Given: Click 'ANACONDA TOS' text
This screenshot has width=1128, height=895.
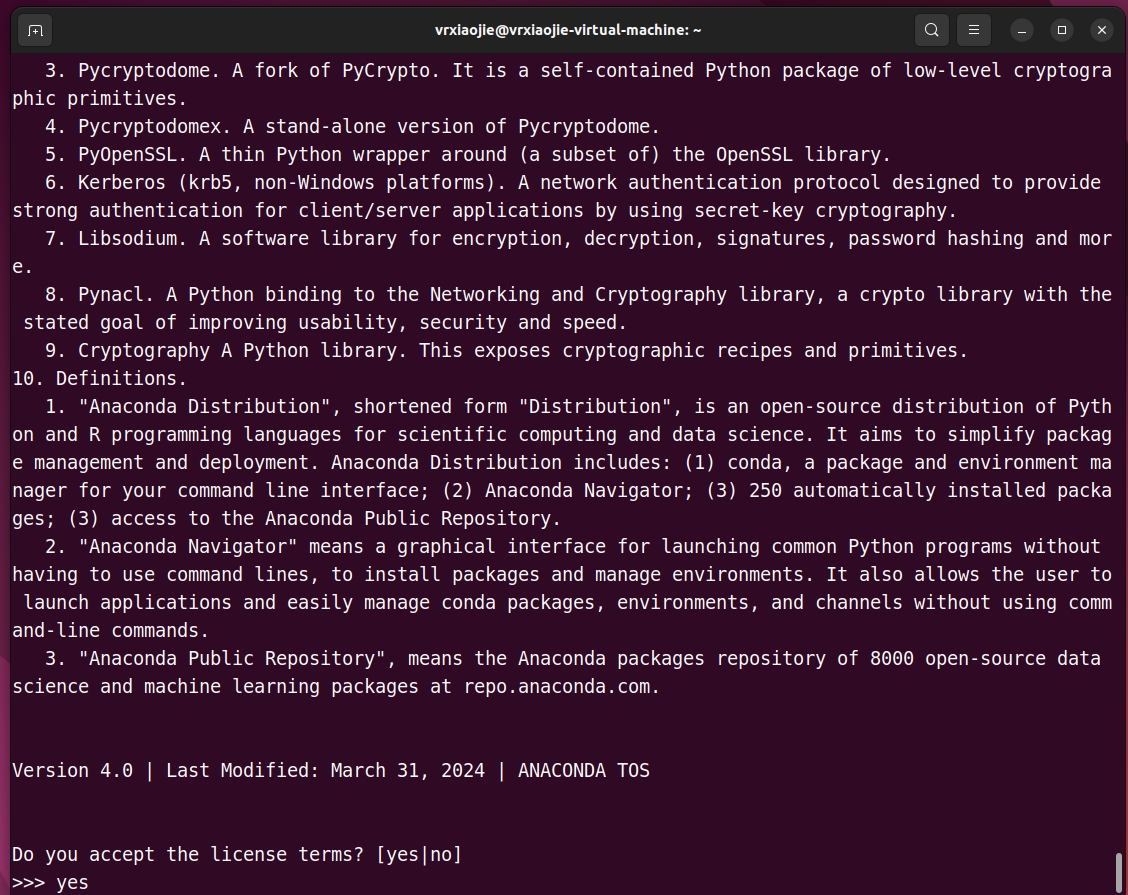Looking at the screenshot, I should 584,771.
